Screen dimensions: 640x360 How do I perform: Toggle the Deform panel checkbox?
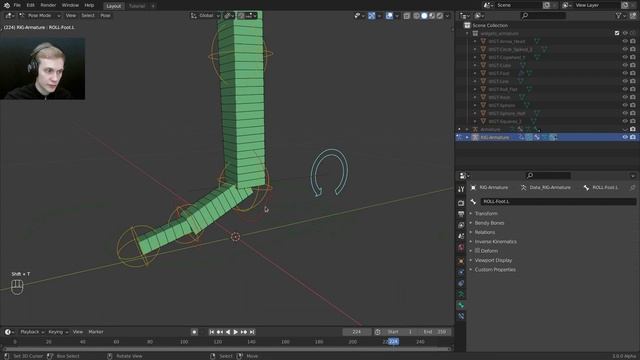[x=477, y=251]
